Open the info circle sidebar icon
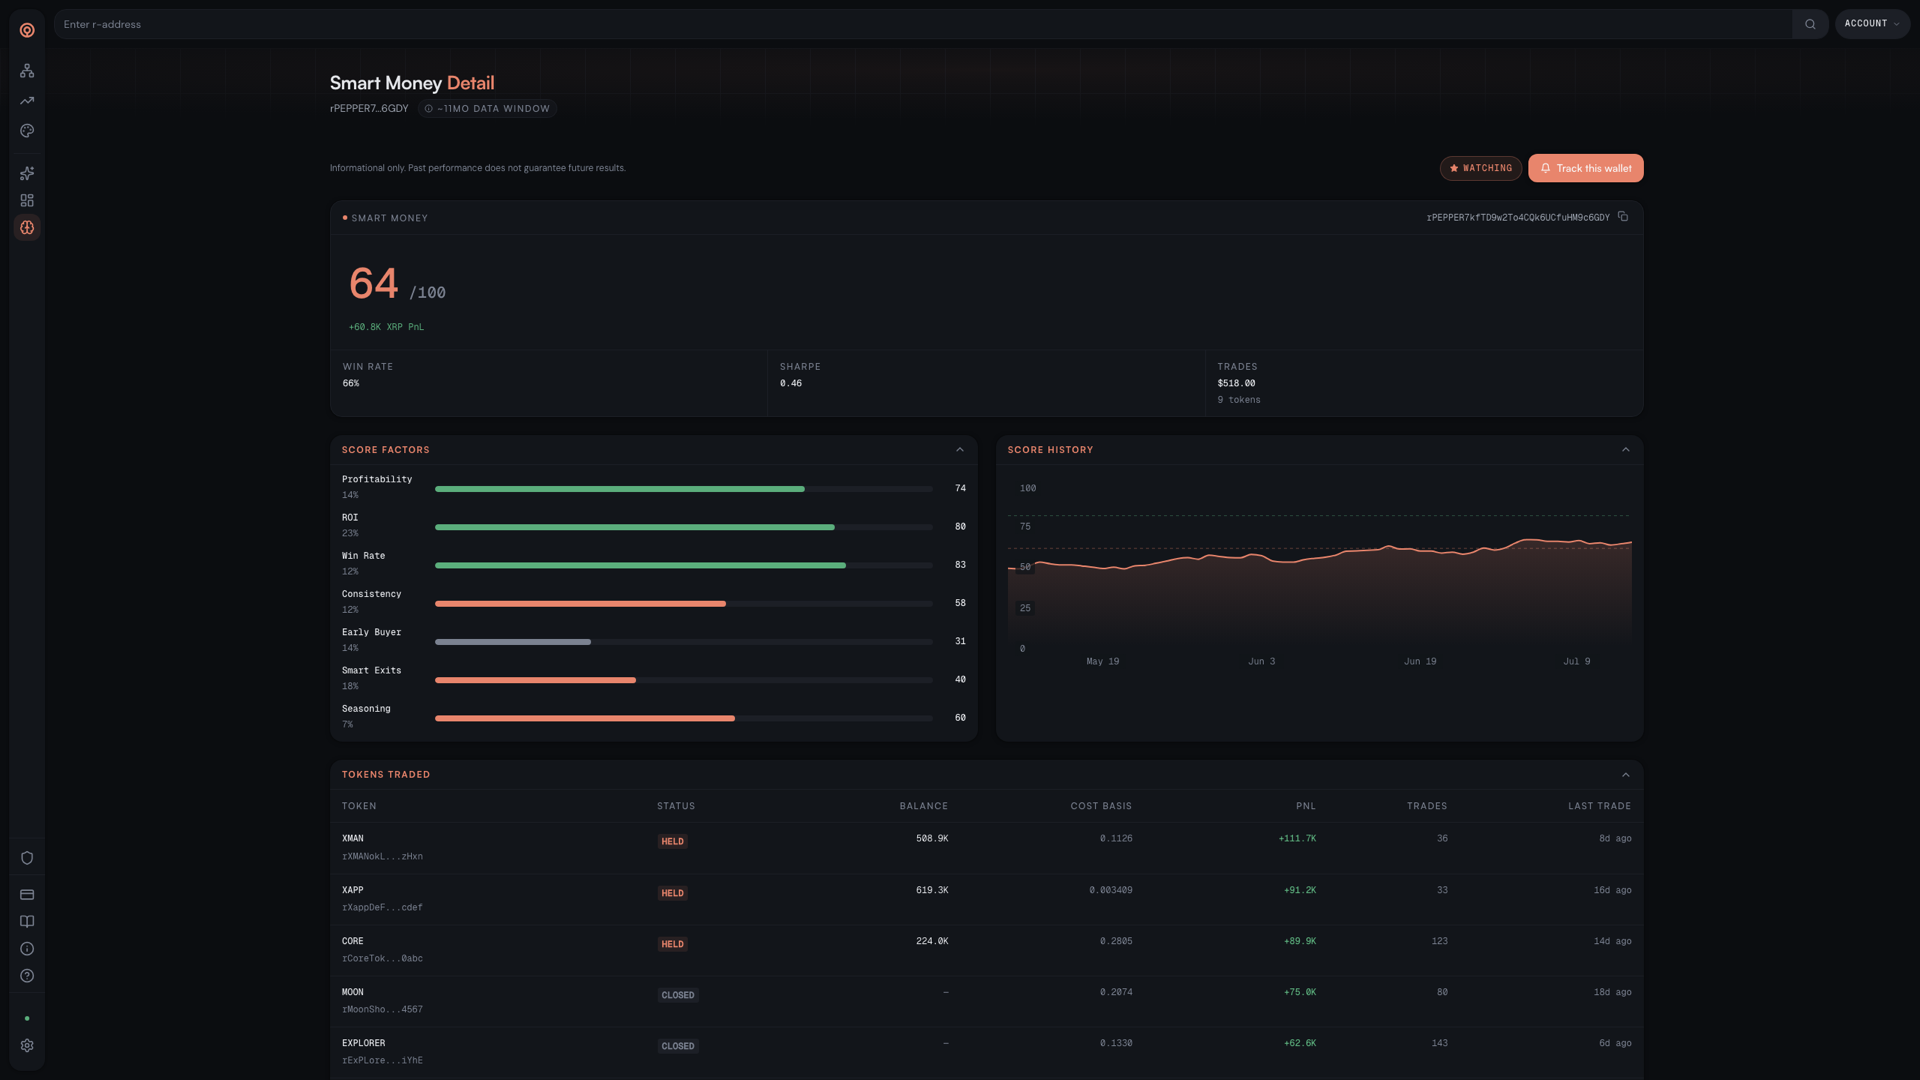Viewport: 1920px width, 1080px height. click(x=27, y=949)
